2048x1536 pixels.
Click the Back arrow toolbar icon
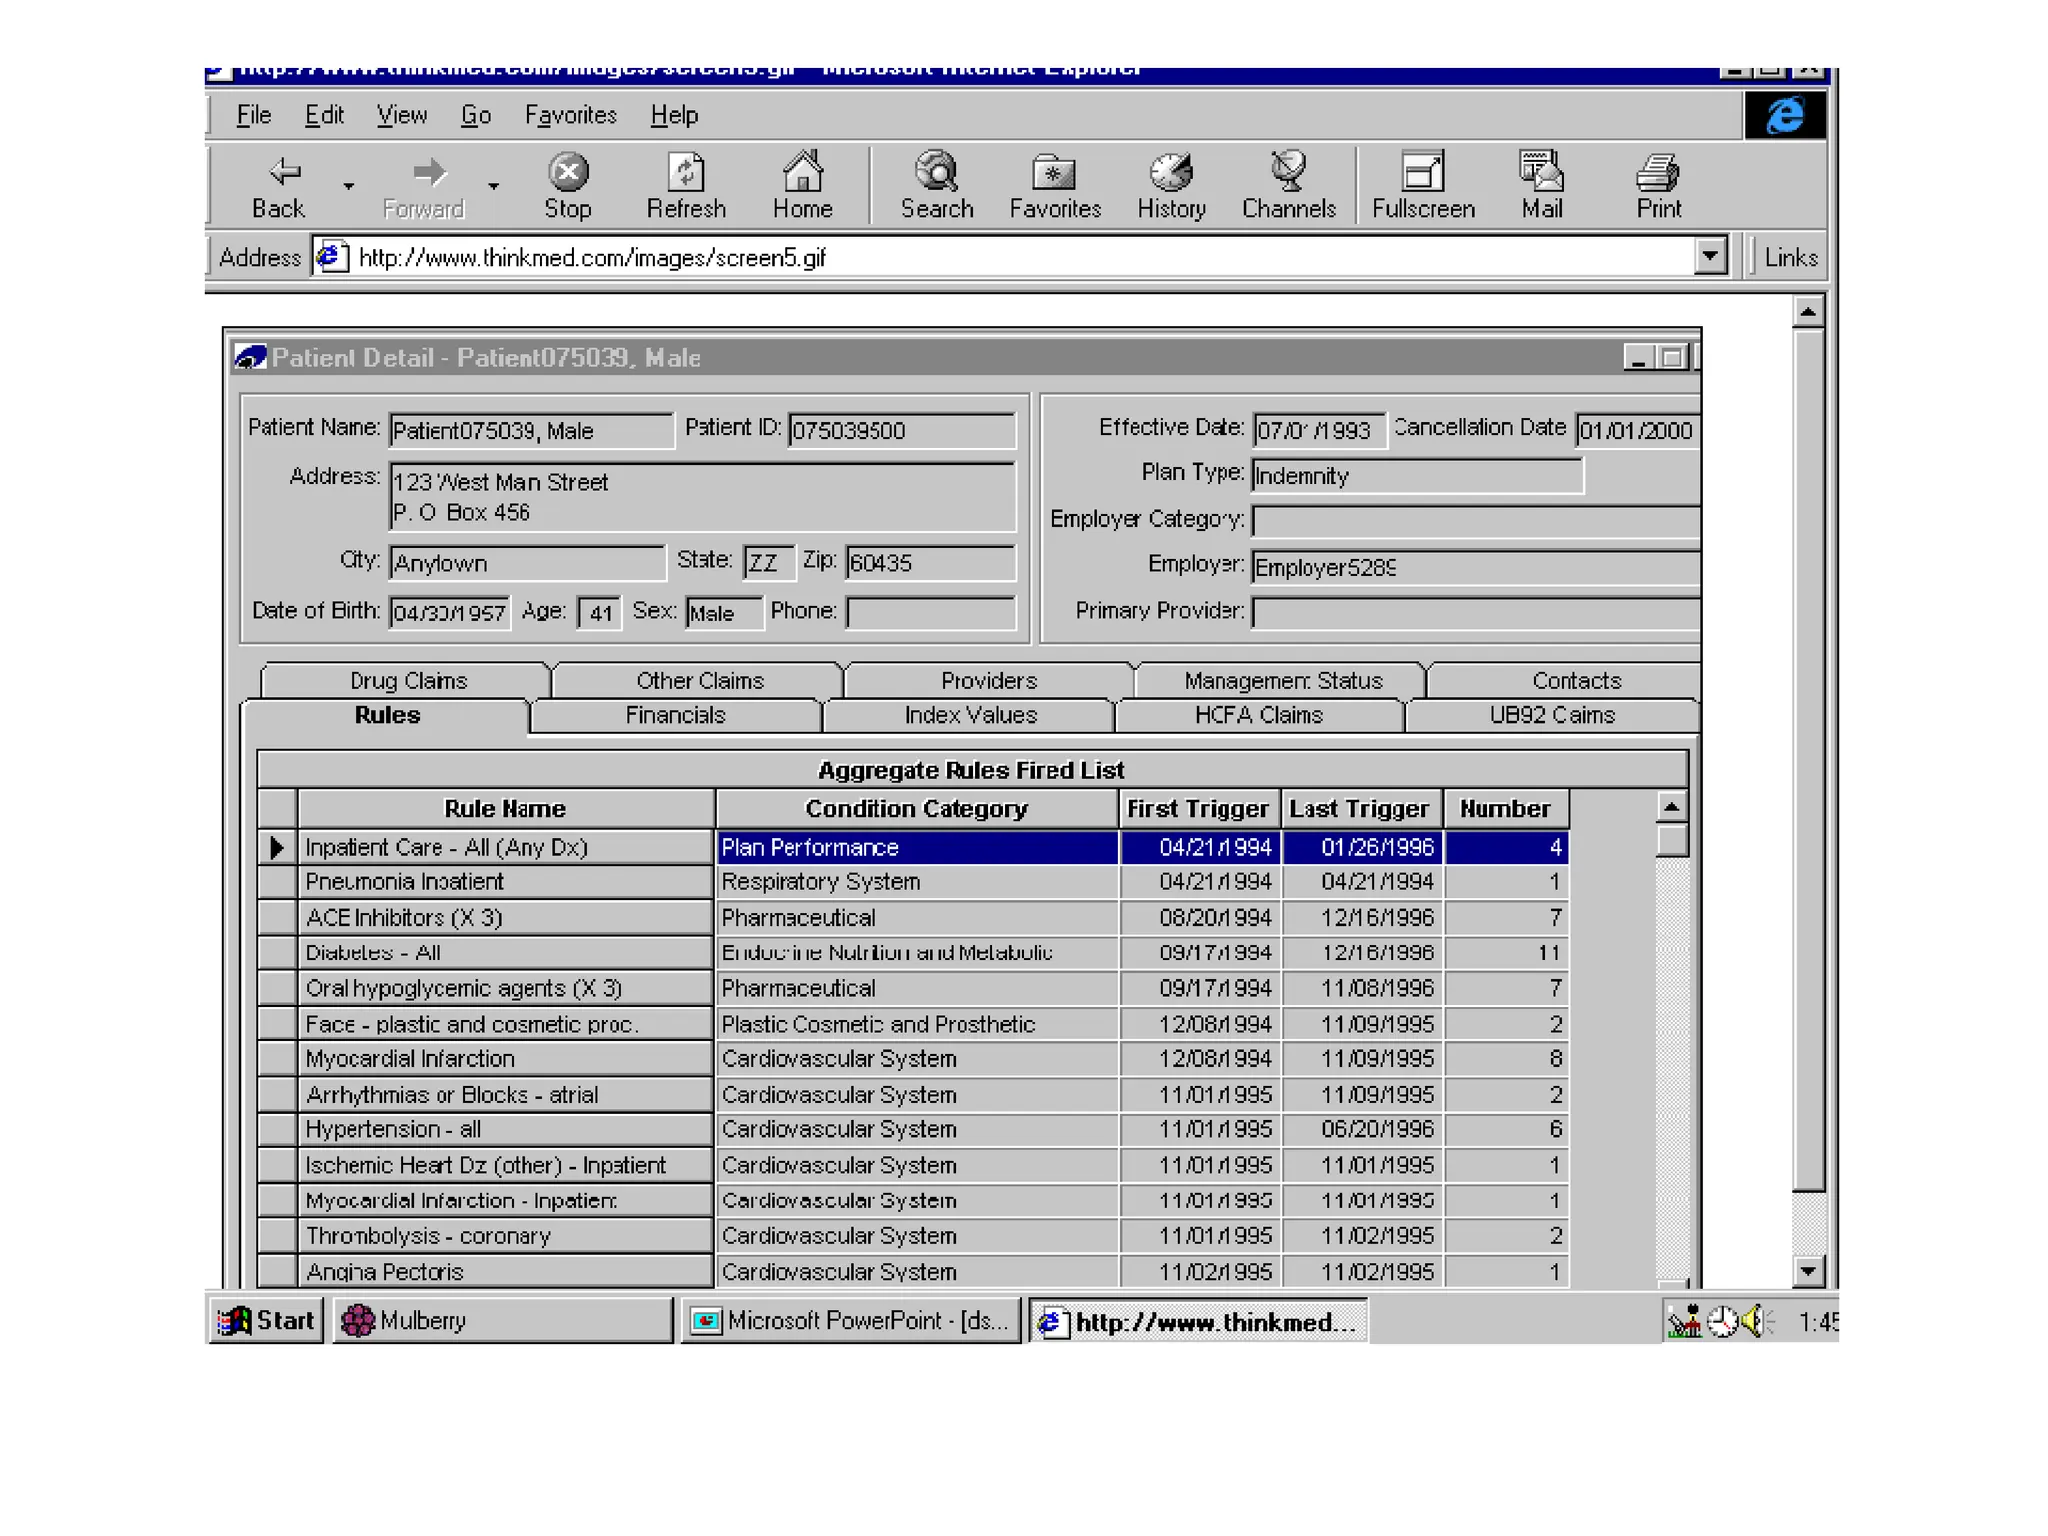(283, 173)
